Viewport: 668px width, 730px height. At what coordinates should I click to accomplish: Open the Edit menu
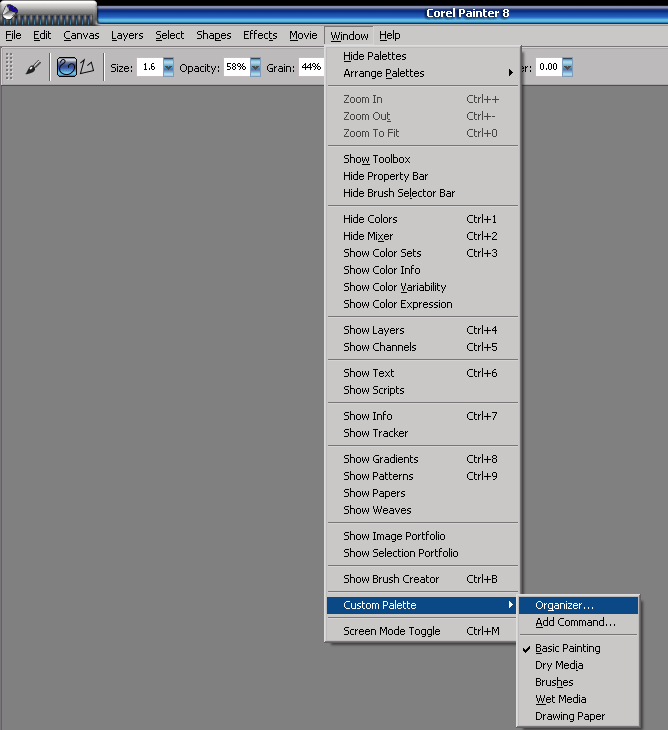pyautogui.click(x=42, y=35)
